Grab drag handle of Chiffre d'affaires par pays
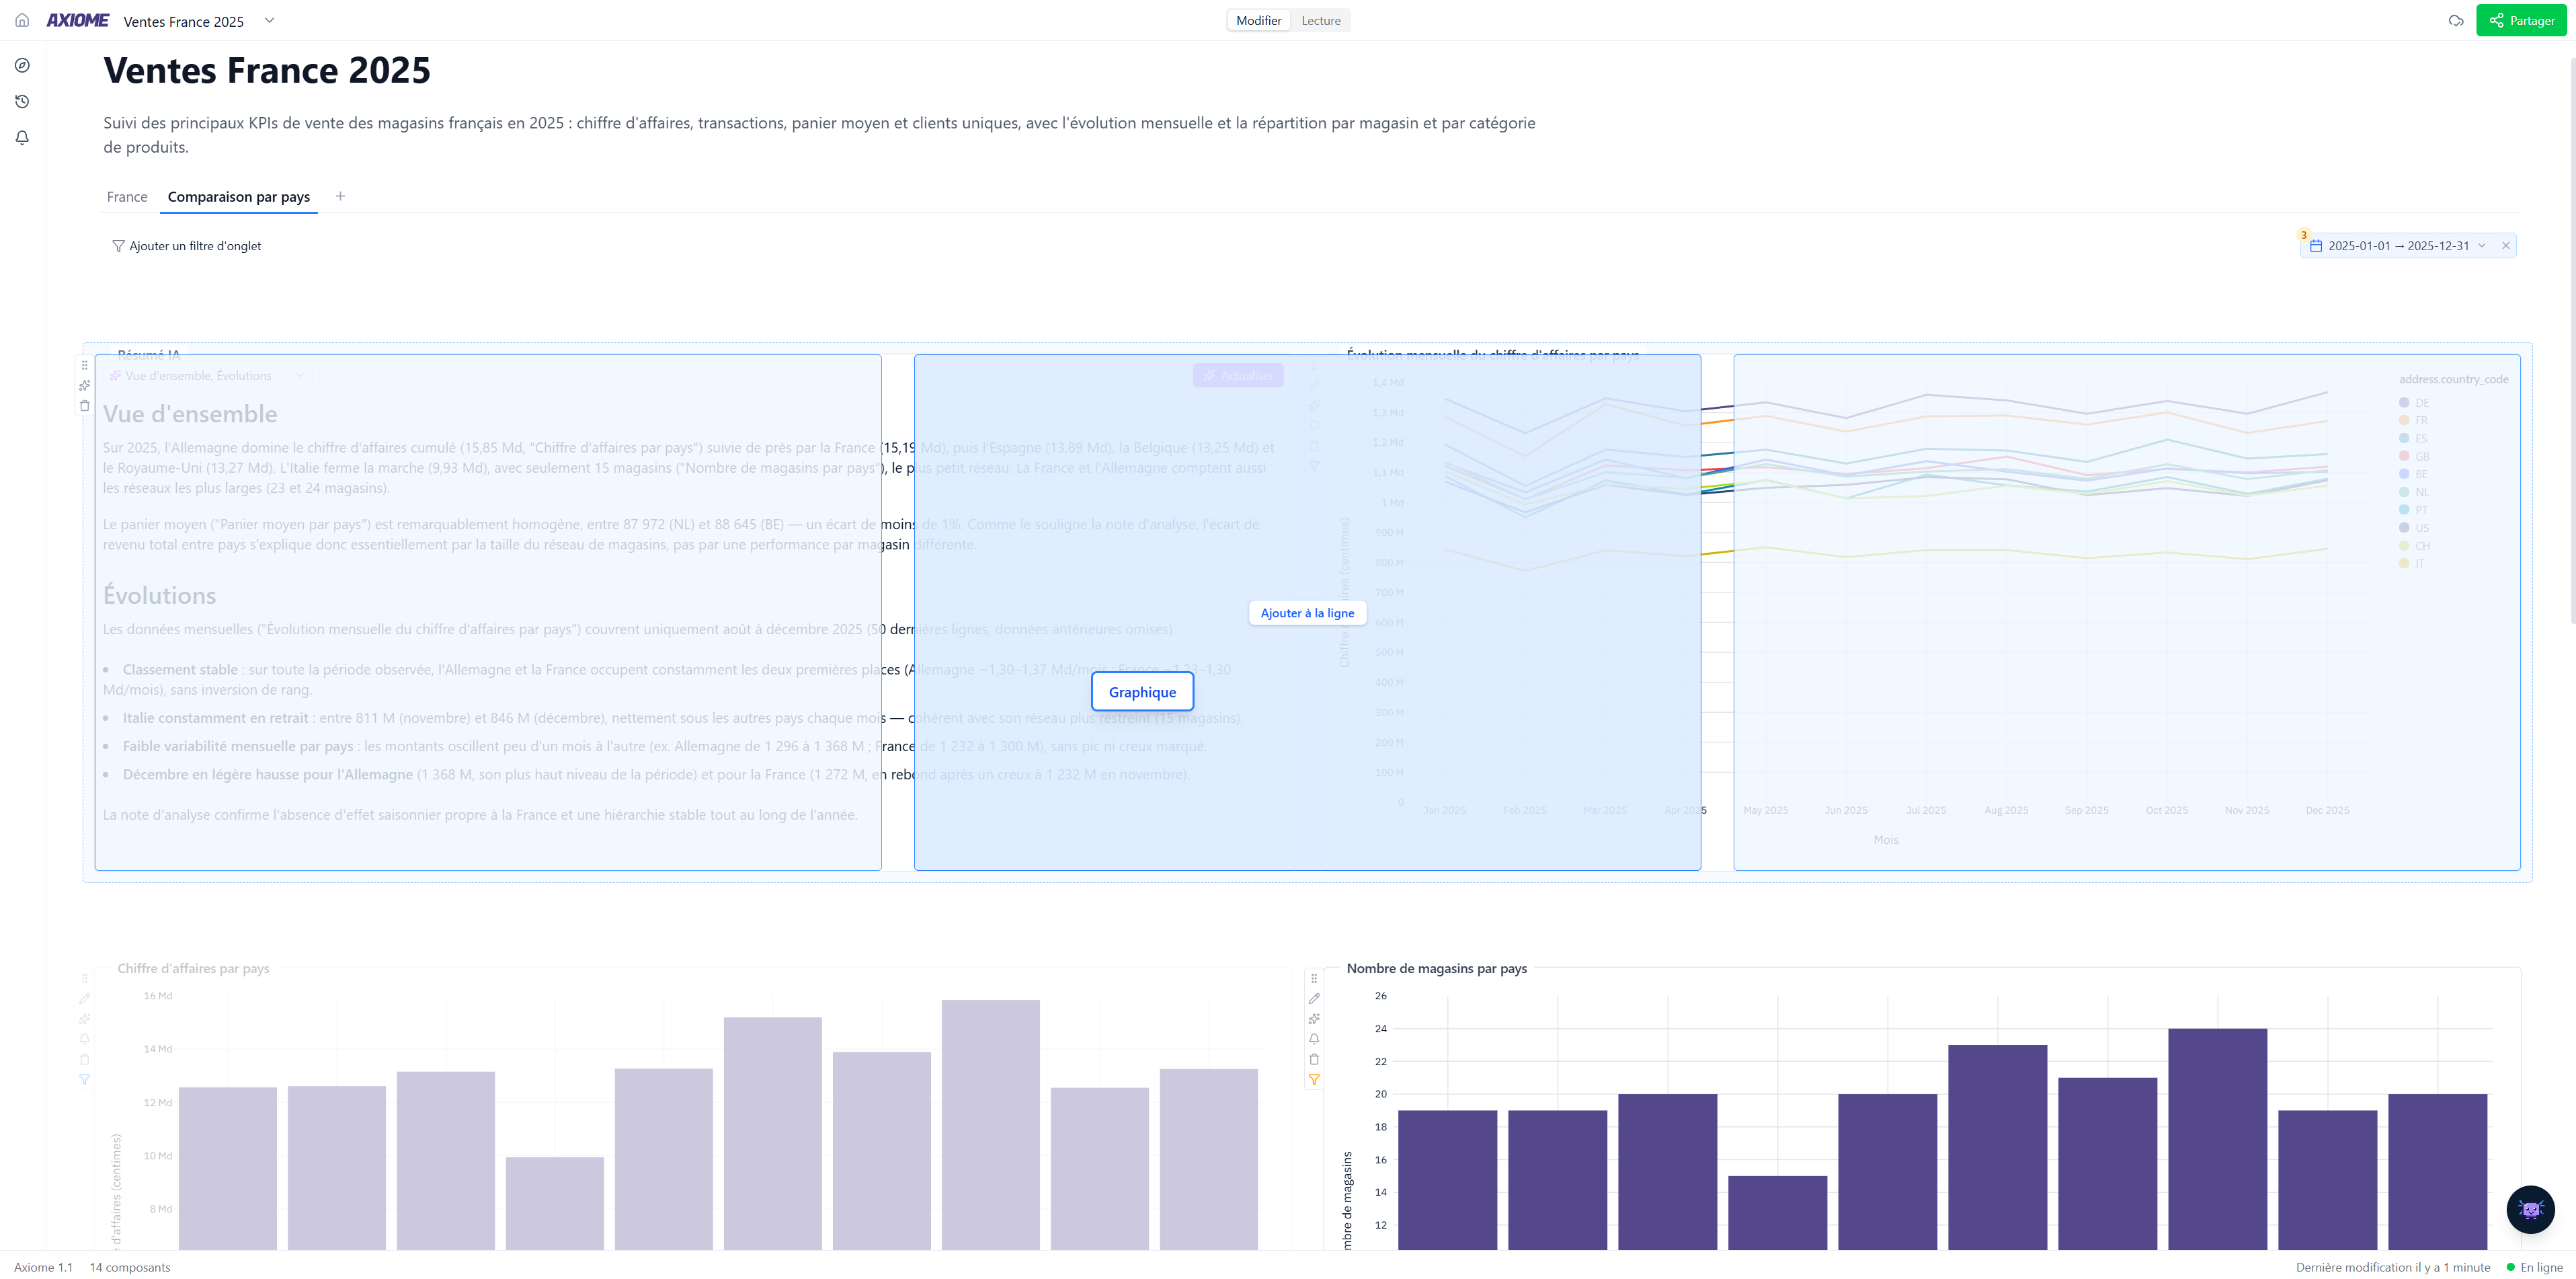This screenshot has height=1279, width=2576. click(85, 978)
